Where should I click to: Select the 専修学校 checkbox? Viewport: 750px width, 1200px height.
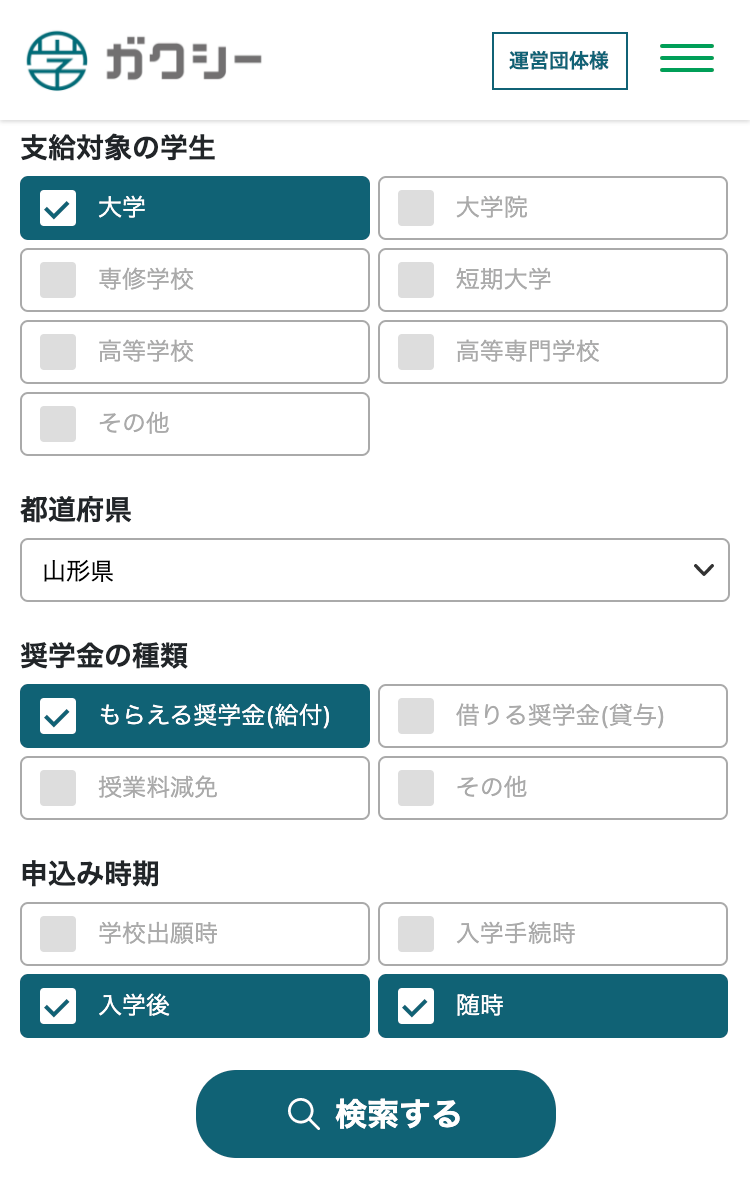(x=58, y=280)
